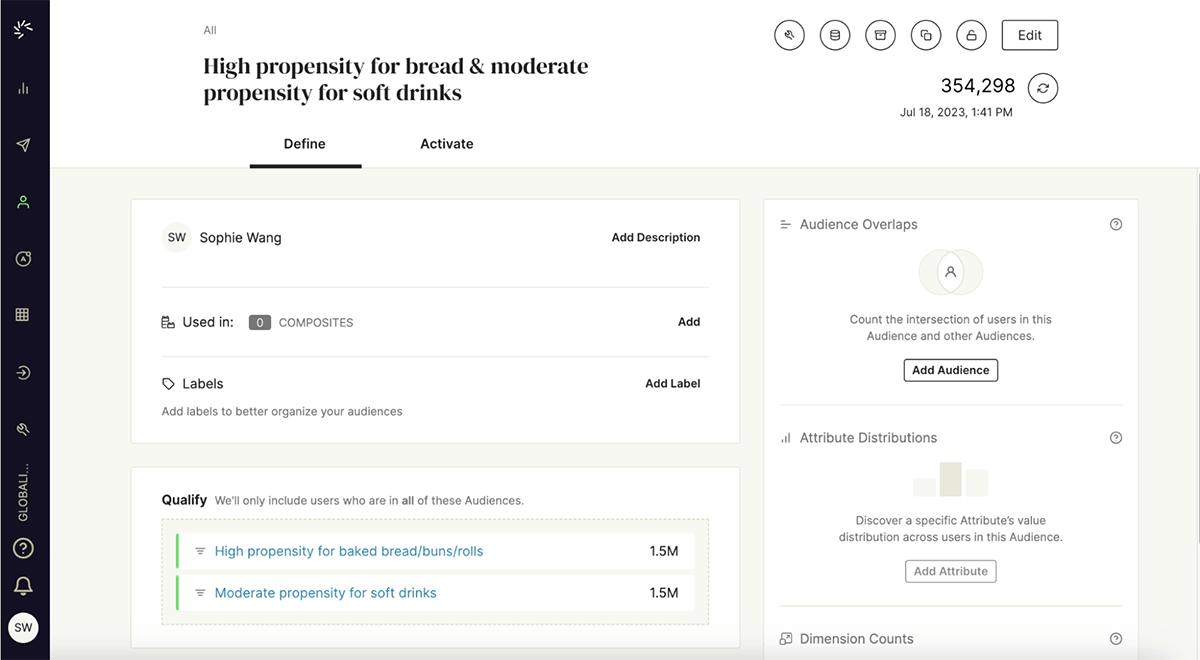
Task: Refresh the 354,298 audience count
Action: (x=1043, y=88)
